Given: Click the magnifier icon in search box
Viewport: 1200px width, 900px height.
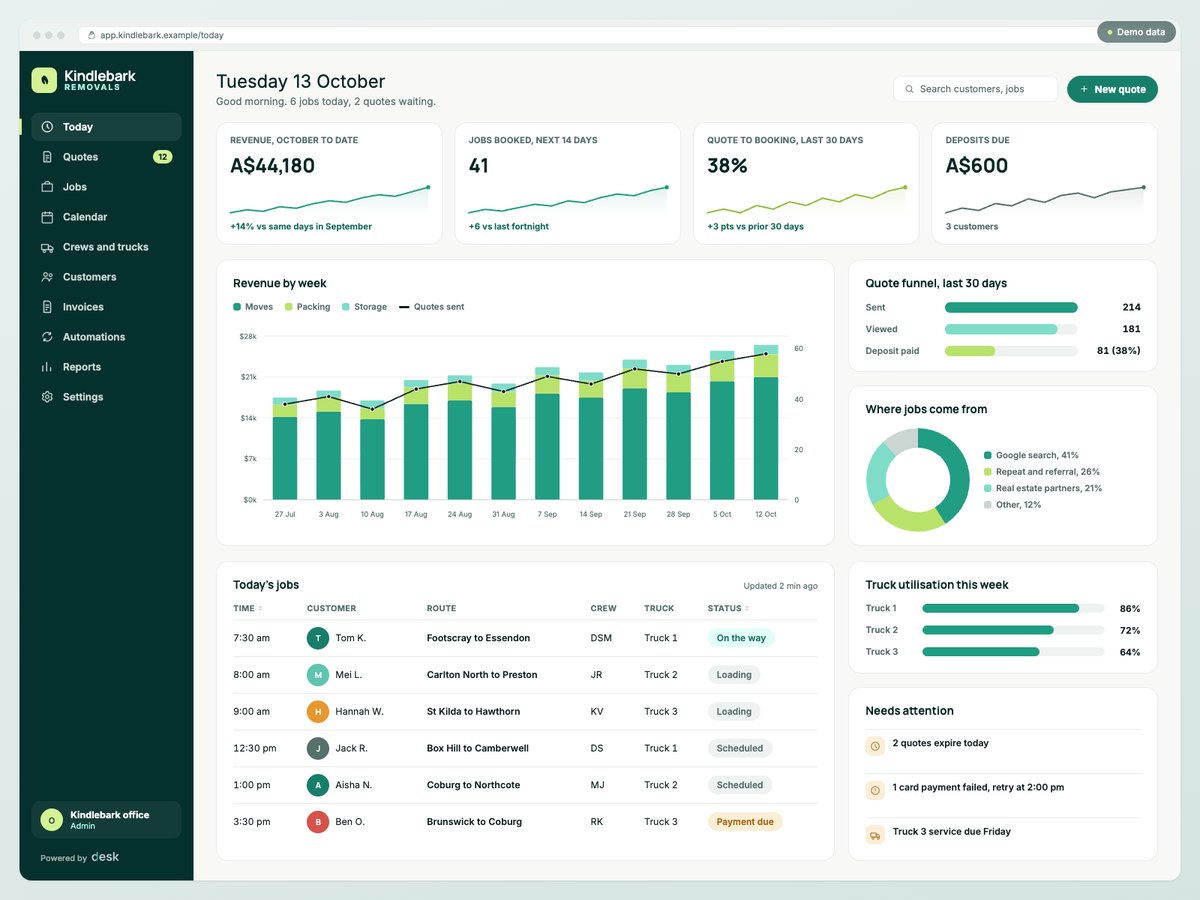Looking at the screenshot, I should [x=909, y=89].
